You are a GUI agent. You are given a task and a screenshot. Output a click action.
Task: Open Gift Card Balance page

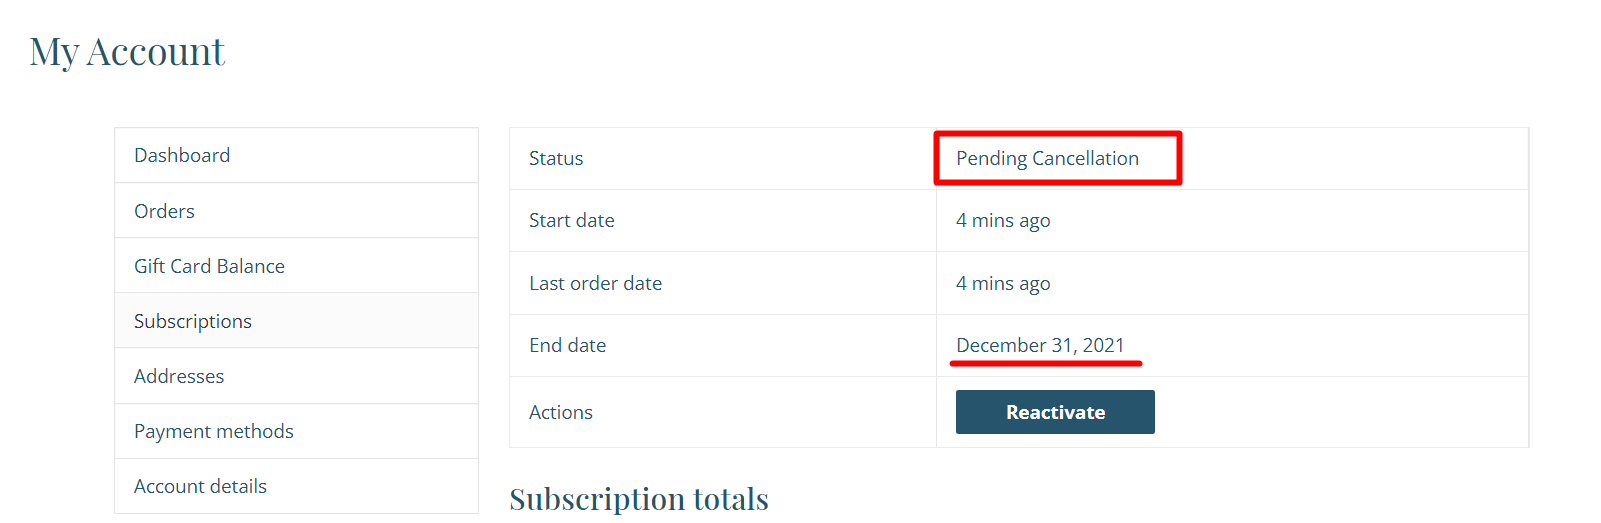pyautogui.click(x=209, y=266)
